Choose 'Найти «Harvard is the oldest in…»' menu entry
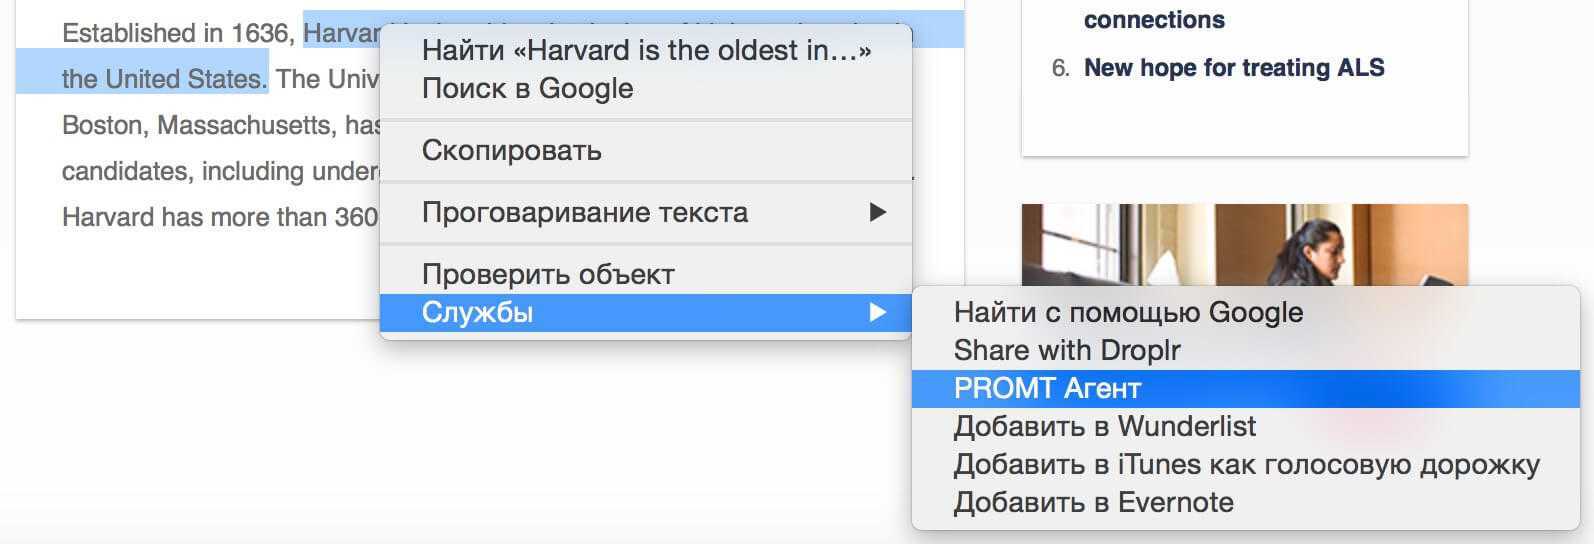 coord(646,50)
